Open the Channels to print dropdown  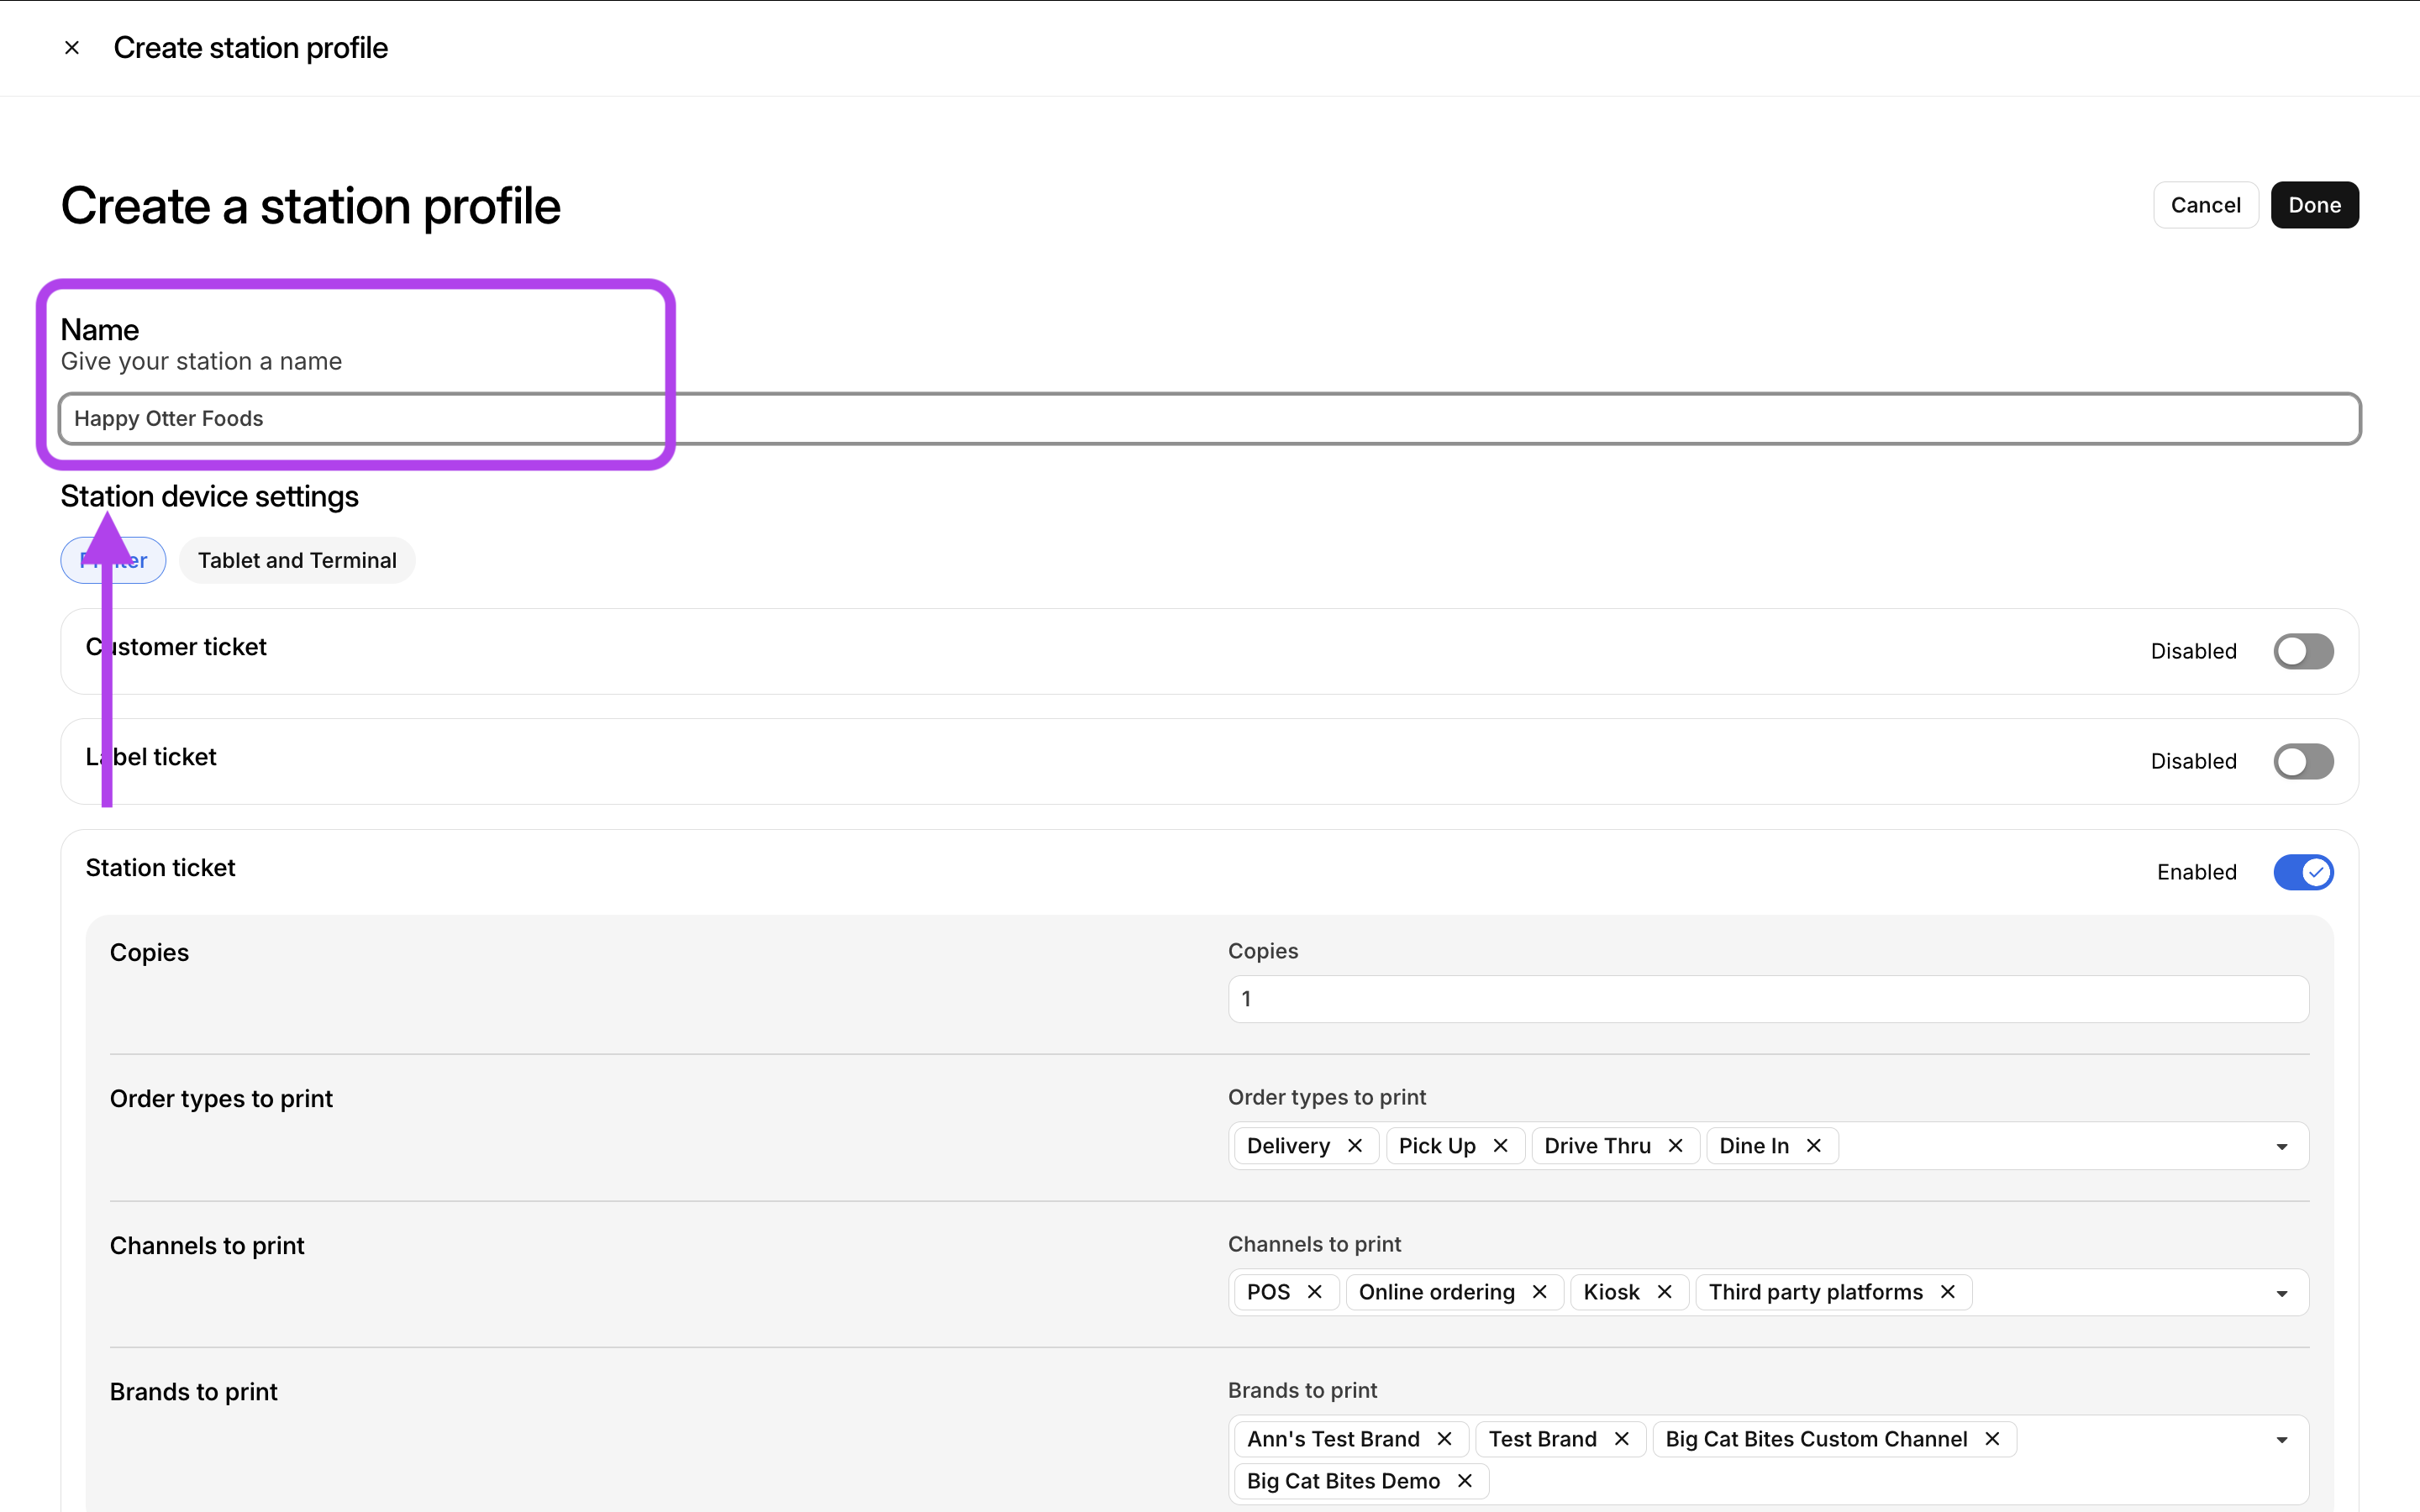pyautogui.click(x=2281, y=1291)
